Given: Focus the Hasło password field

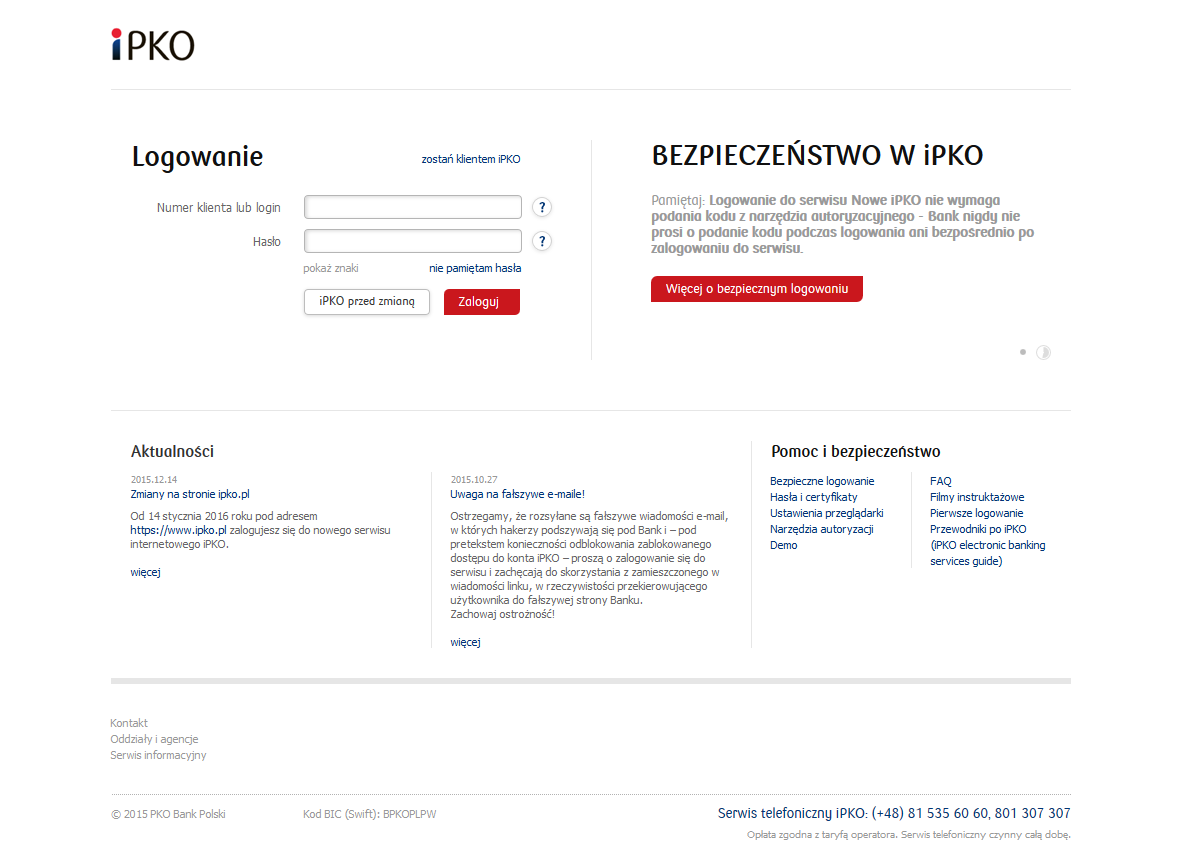Looking at the screenshot, I should click(413, 240).
